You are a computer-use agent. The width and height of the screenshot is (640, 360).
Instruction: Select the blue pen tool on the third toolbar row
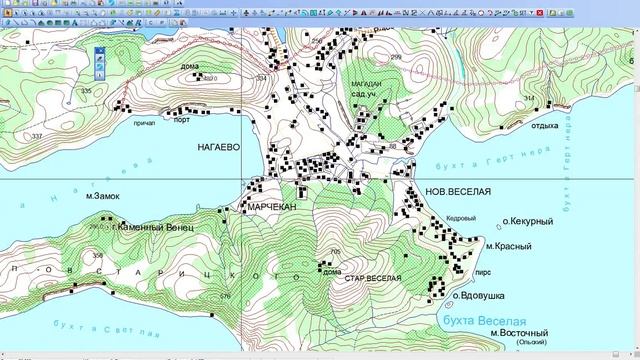(8, 23)
